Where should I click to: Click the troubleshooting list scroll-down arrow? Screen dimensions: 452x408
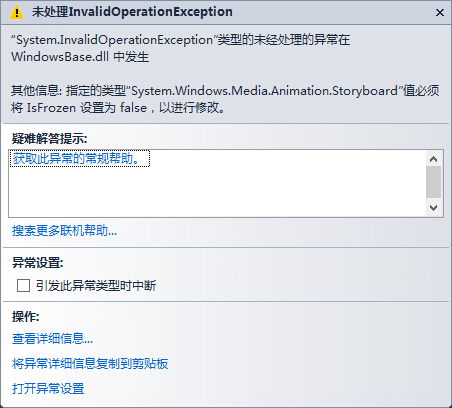[x=433, y=208]
